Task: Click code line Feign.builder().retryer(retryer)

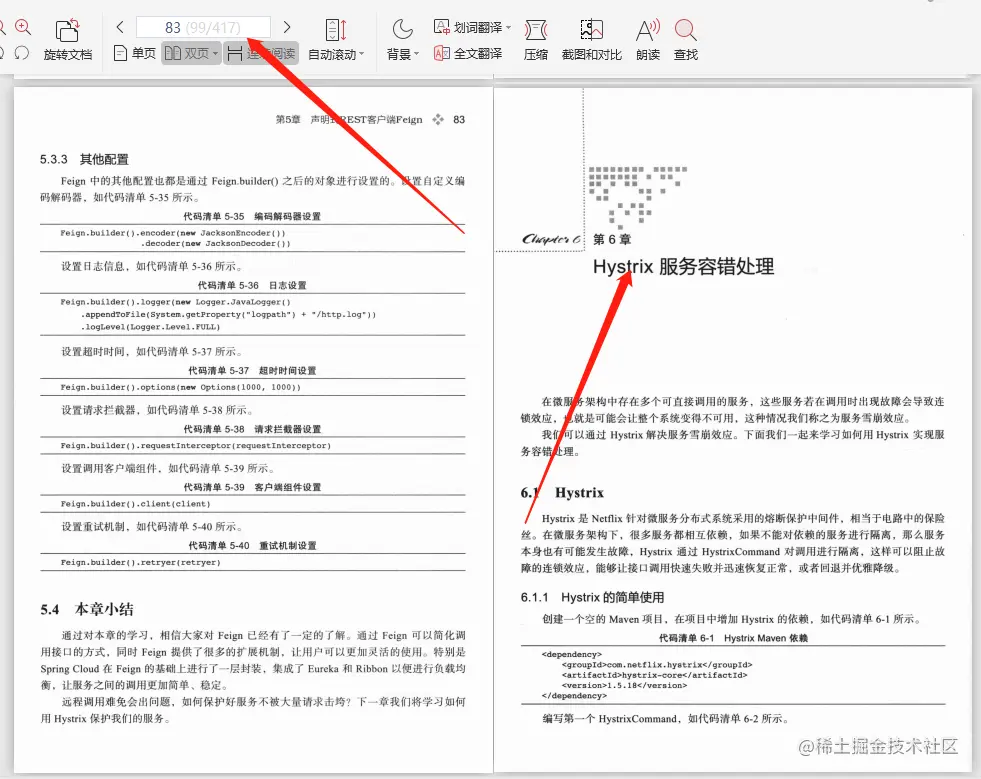Action: pyautogui.click(x=141, y=563)
